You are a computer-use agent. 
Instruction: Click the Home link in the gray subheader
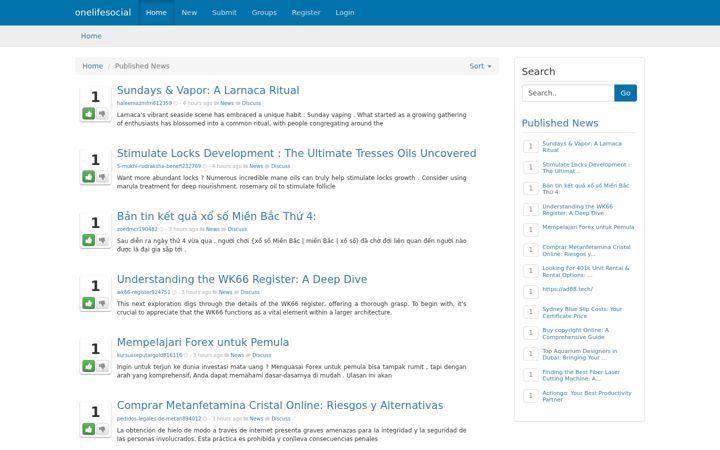tap(91, 36)
